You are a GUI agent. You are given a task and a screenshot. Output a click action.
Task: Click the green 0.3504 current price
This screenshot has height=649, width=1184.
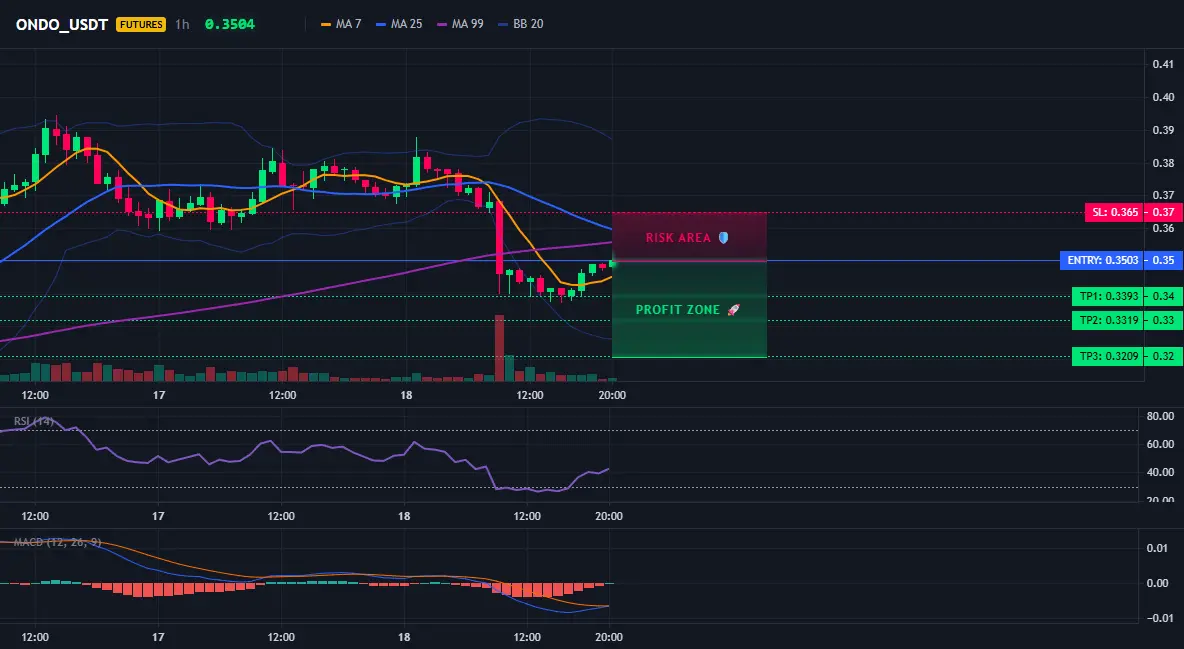[230, 24]
